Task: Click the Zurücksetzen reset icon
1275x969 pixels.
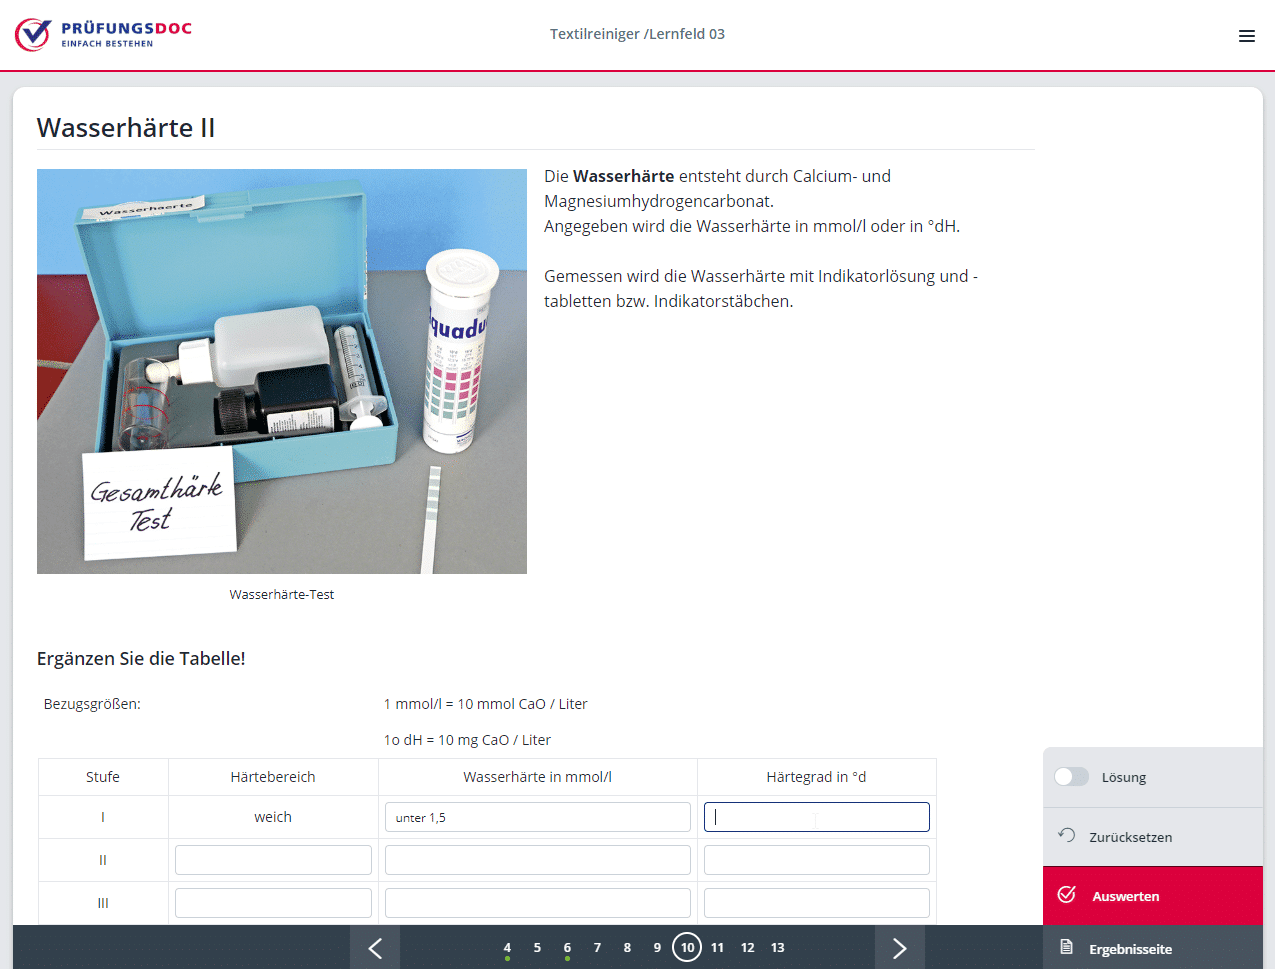Action: tap(1067, 836)
